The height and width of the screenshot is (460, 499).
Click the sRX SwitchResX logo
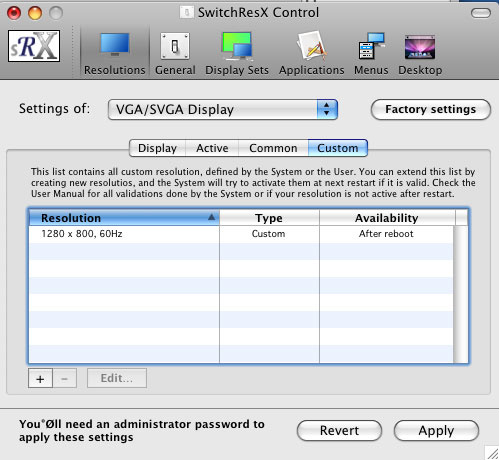34,46
